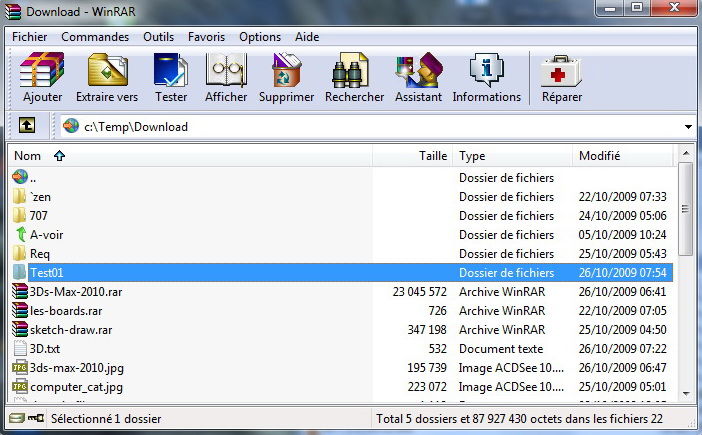Select the 707 folder name
The width and height of the screenshot is (702, 435).
pyautogui.click(x=38, y=216)
